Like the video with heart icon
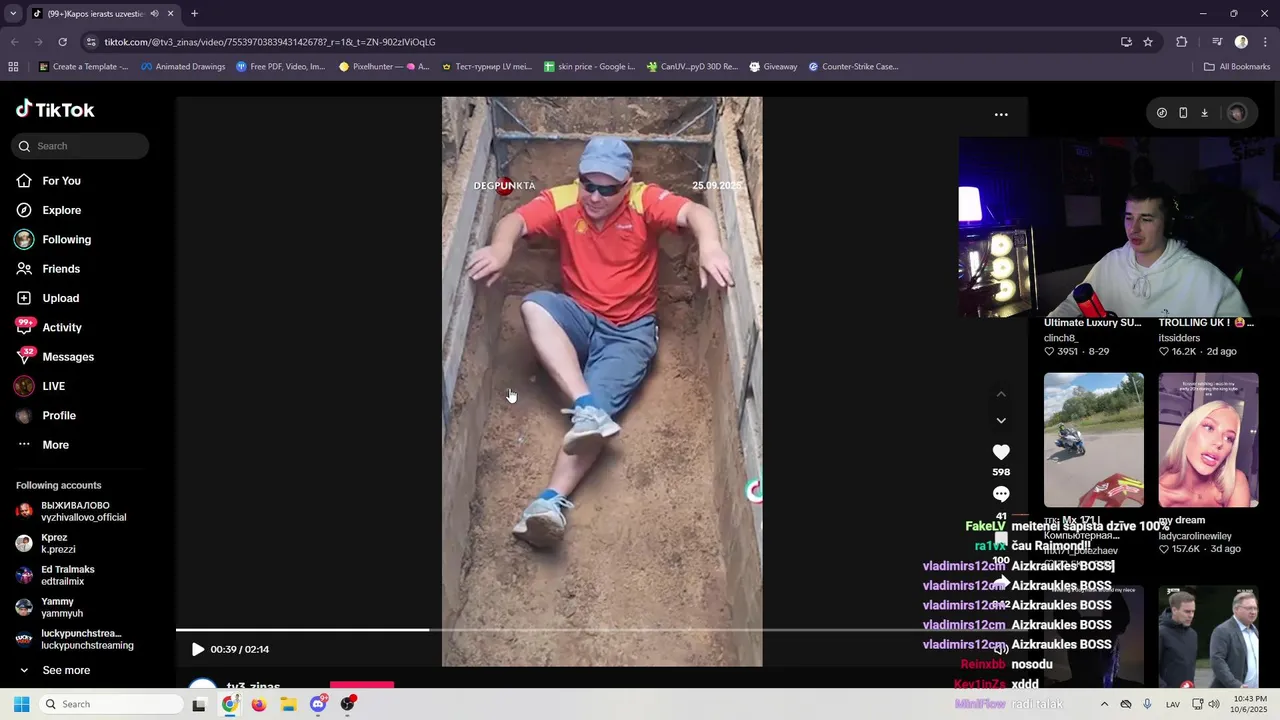The image size is (1280, 720). 1001,452
